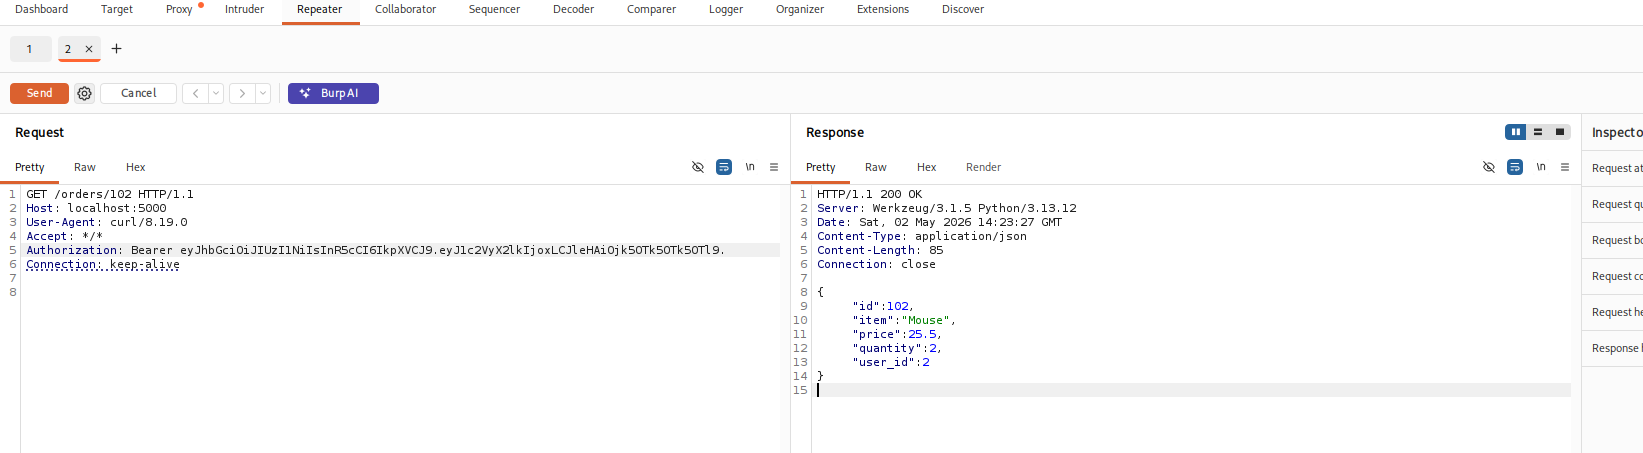This screenshot has width=1643, height=453.
Task: Switch Response view to Render
Action: click(x=984, y=167)
